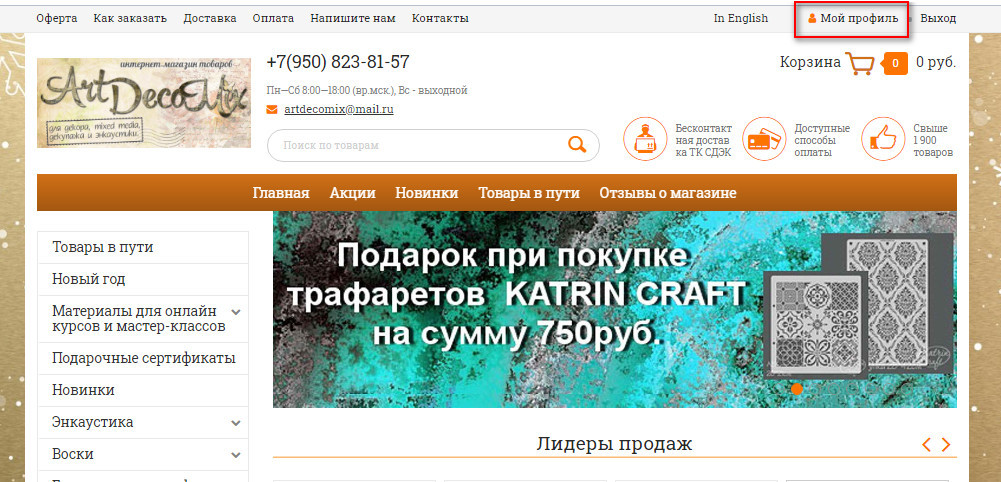Click the envelope icon beside email
1001x482 pixels.
tap(272, 110)
